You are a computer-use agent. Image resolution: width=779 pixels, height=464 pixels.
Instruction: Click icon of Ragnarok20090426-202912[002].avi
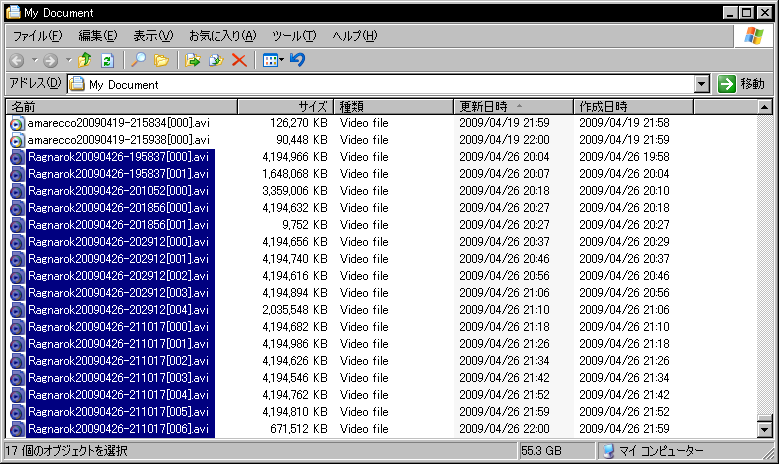coord(17,276)
